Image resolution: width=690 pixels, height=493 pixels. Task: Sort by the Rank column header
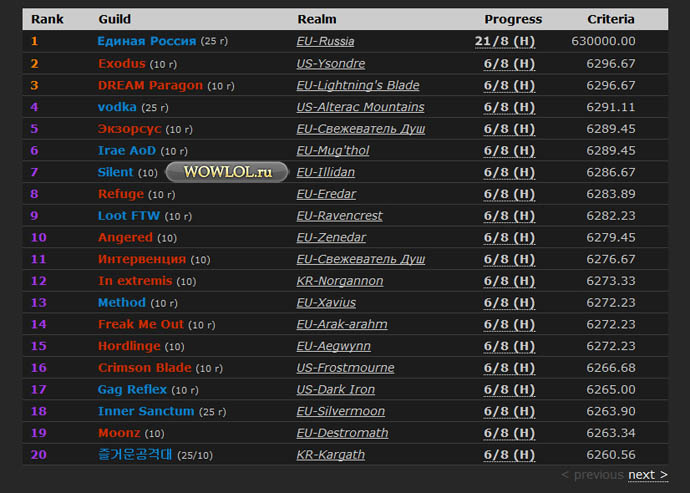point(47,19)
